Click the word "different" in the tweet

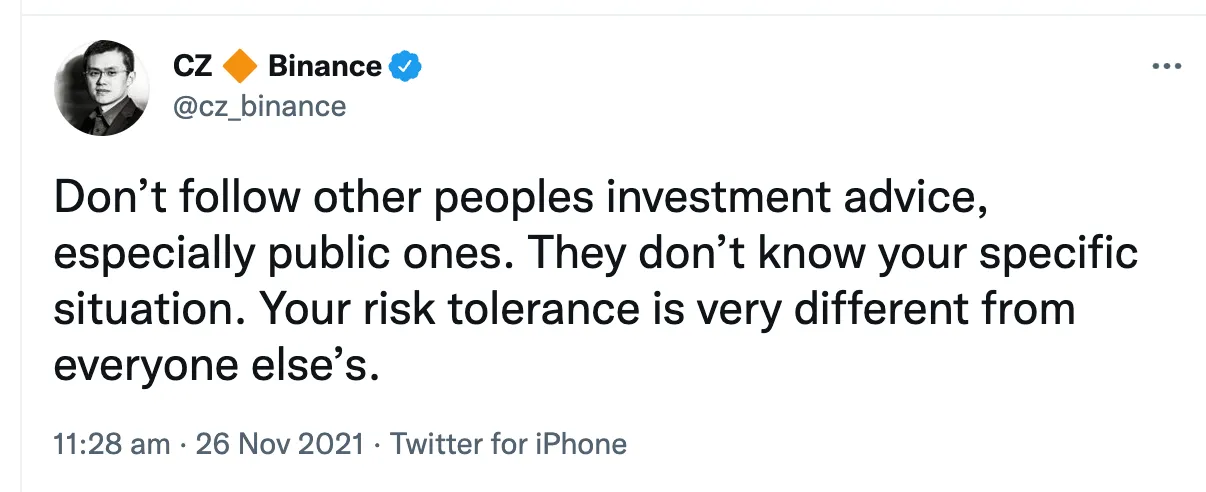(x=873, y=310)
